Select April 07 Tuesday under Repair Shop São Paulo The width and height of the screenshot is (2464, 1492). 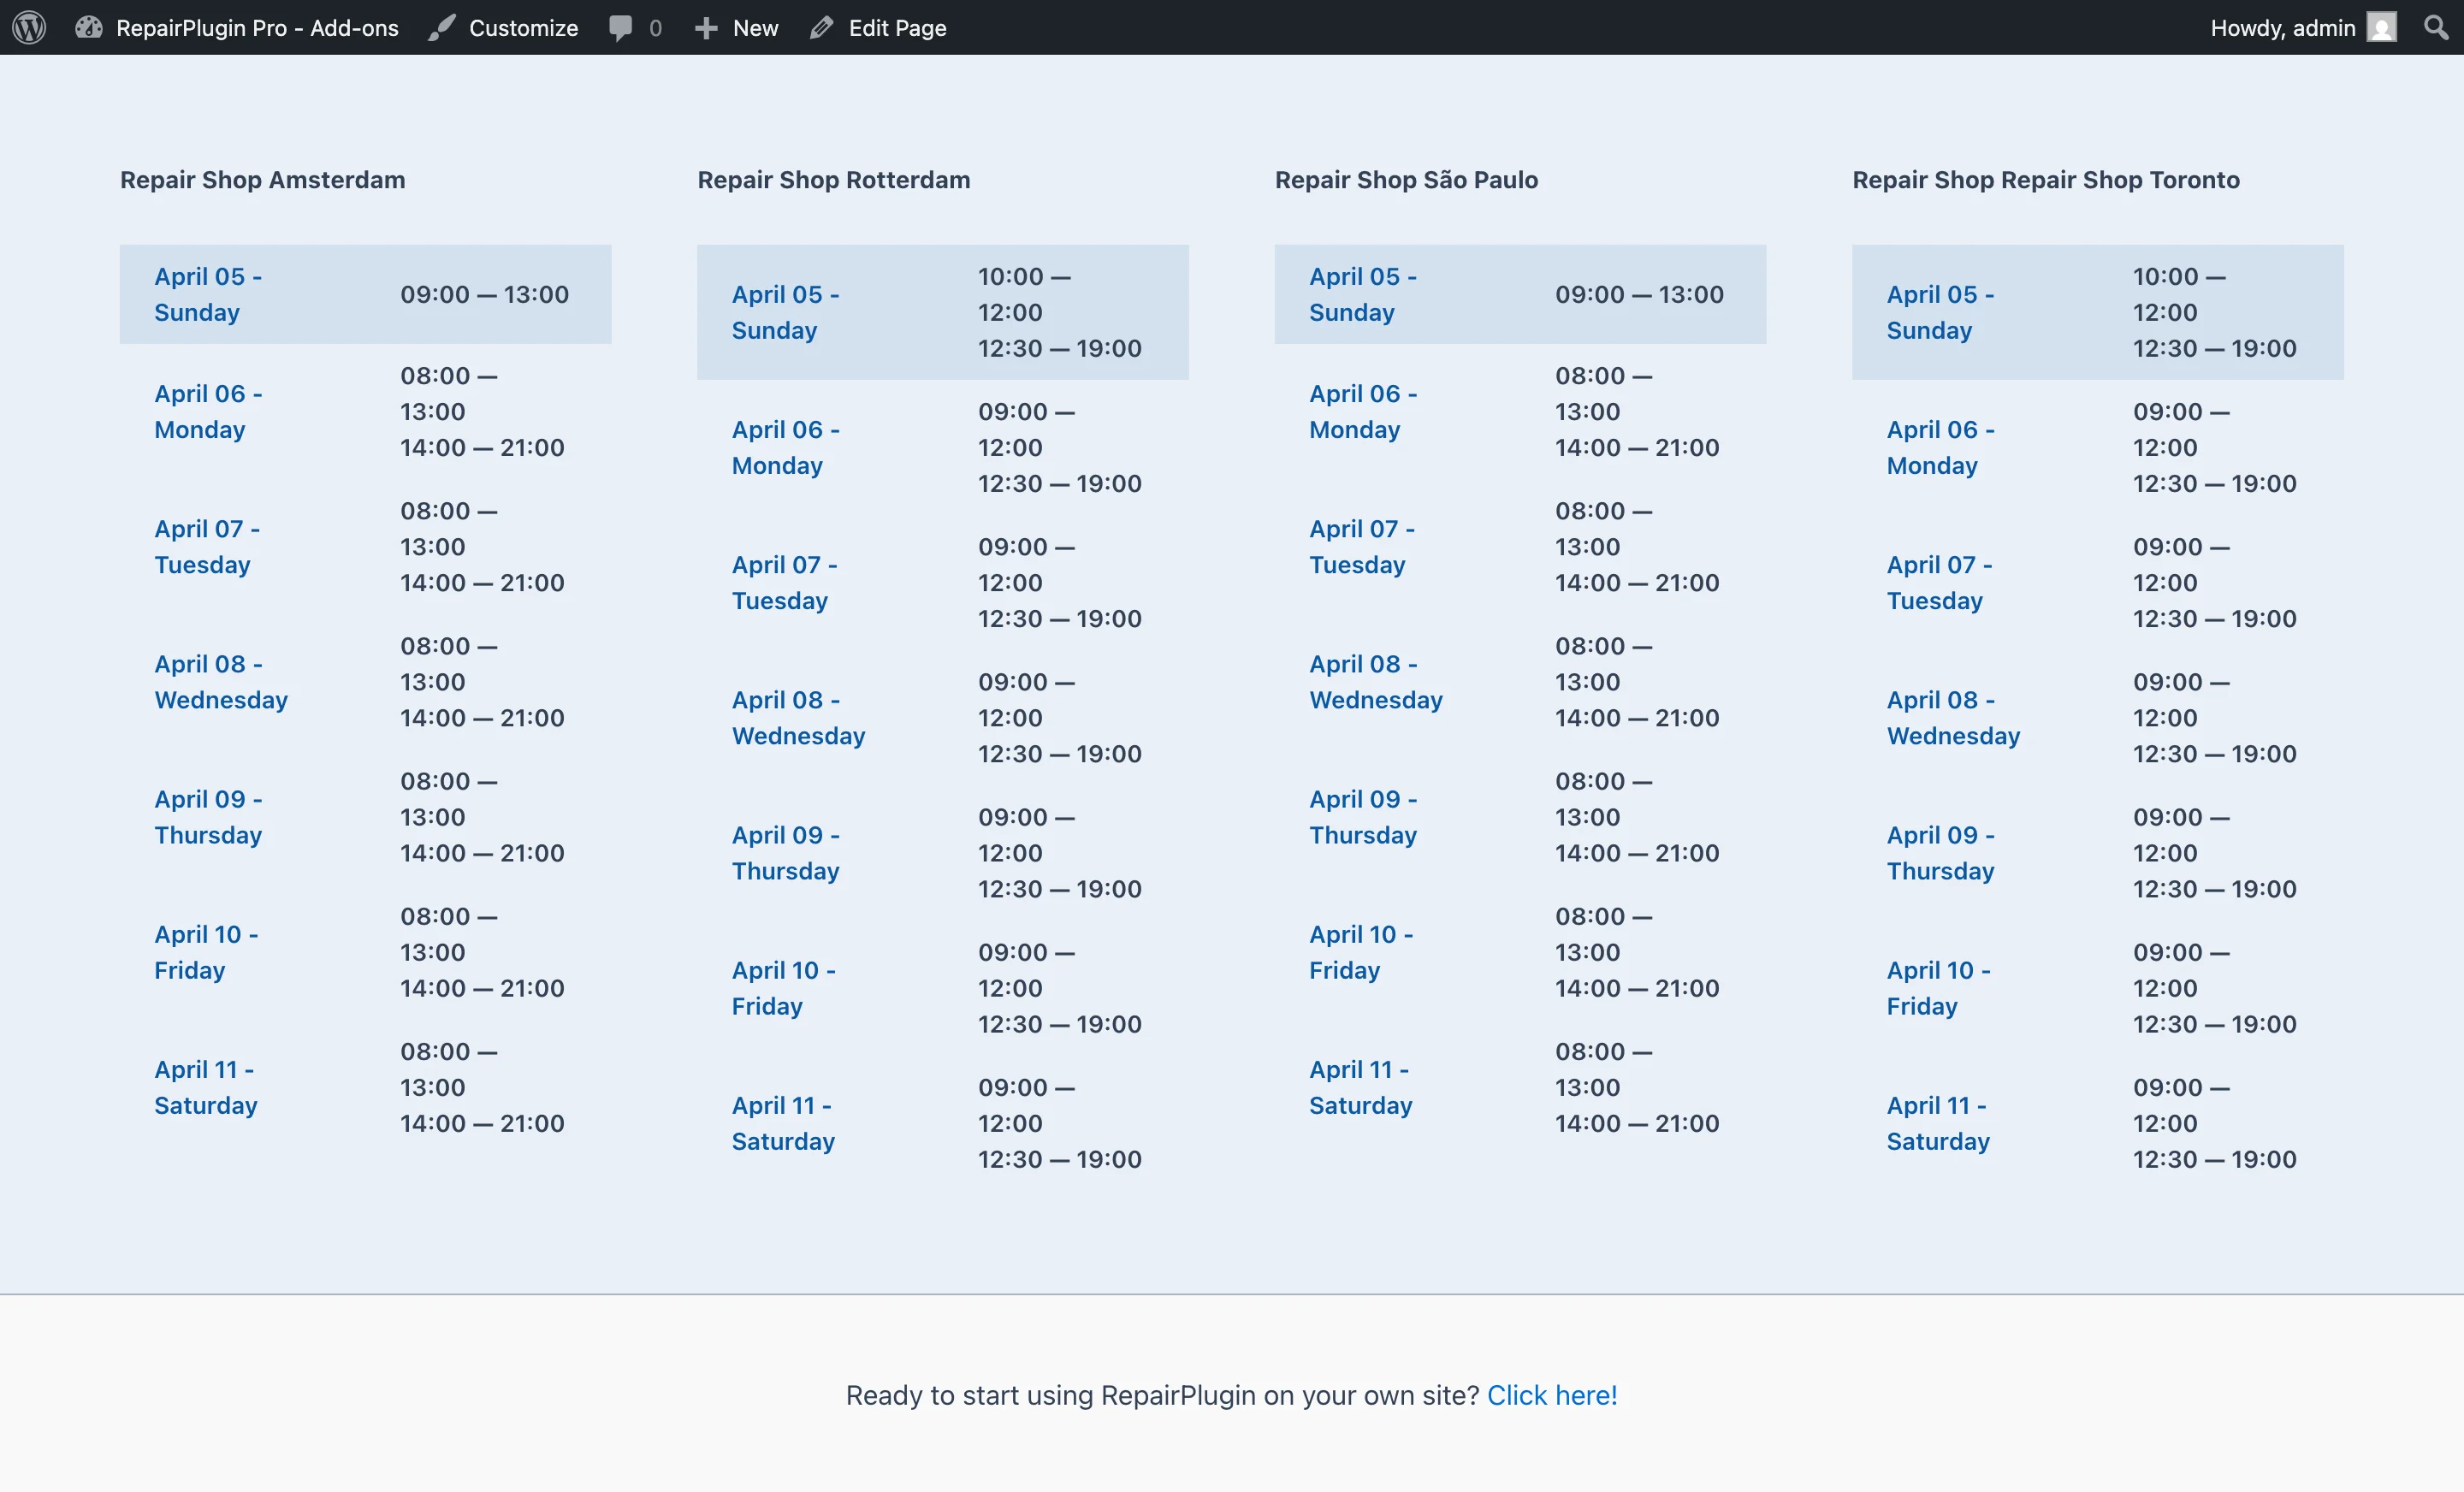1362,547
